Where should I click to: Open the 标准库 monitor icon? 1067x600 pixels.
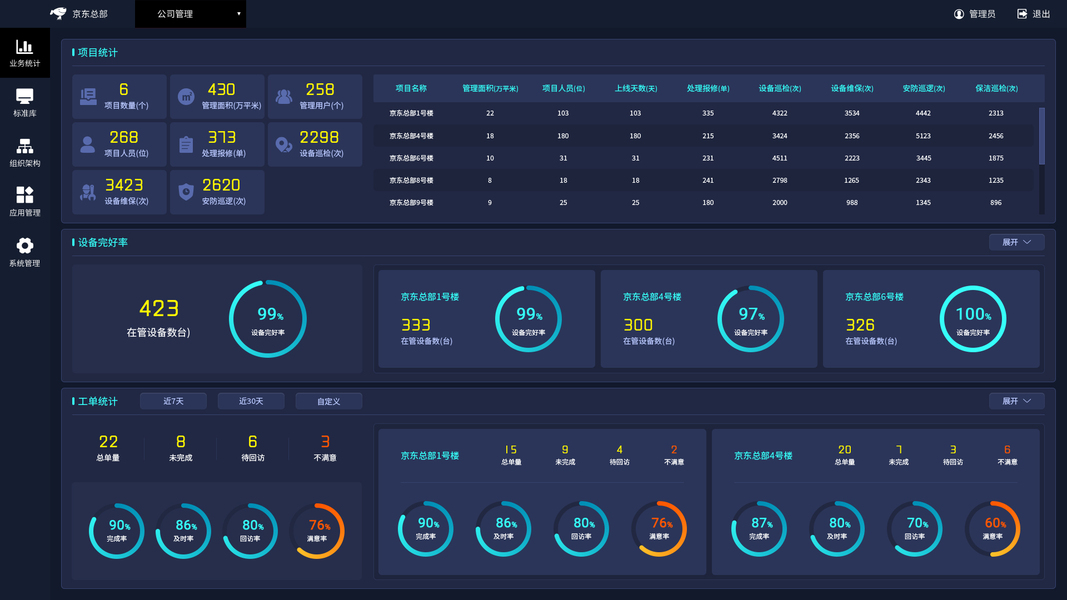(24, 97)
